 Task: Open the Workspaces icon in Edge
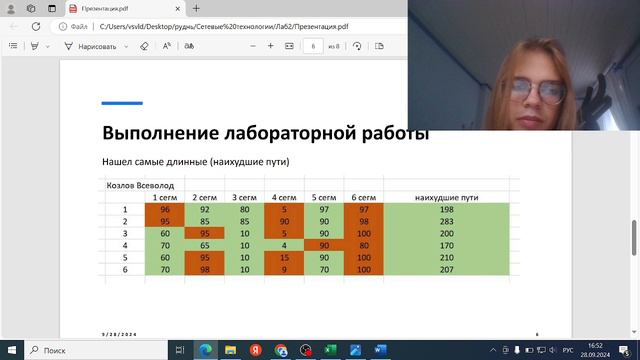(31, 9)
